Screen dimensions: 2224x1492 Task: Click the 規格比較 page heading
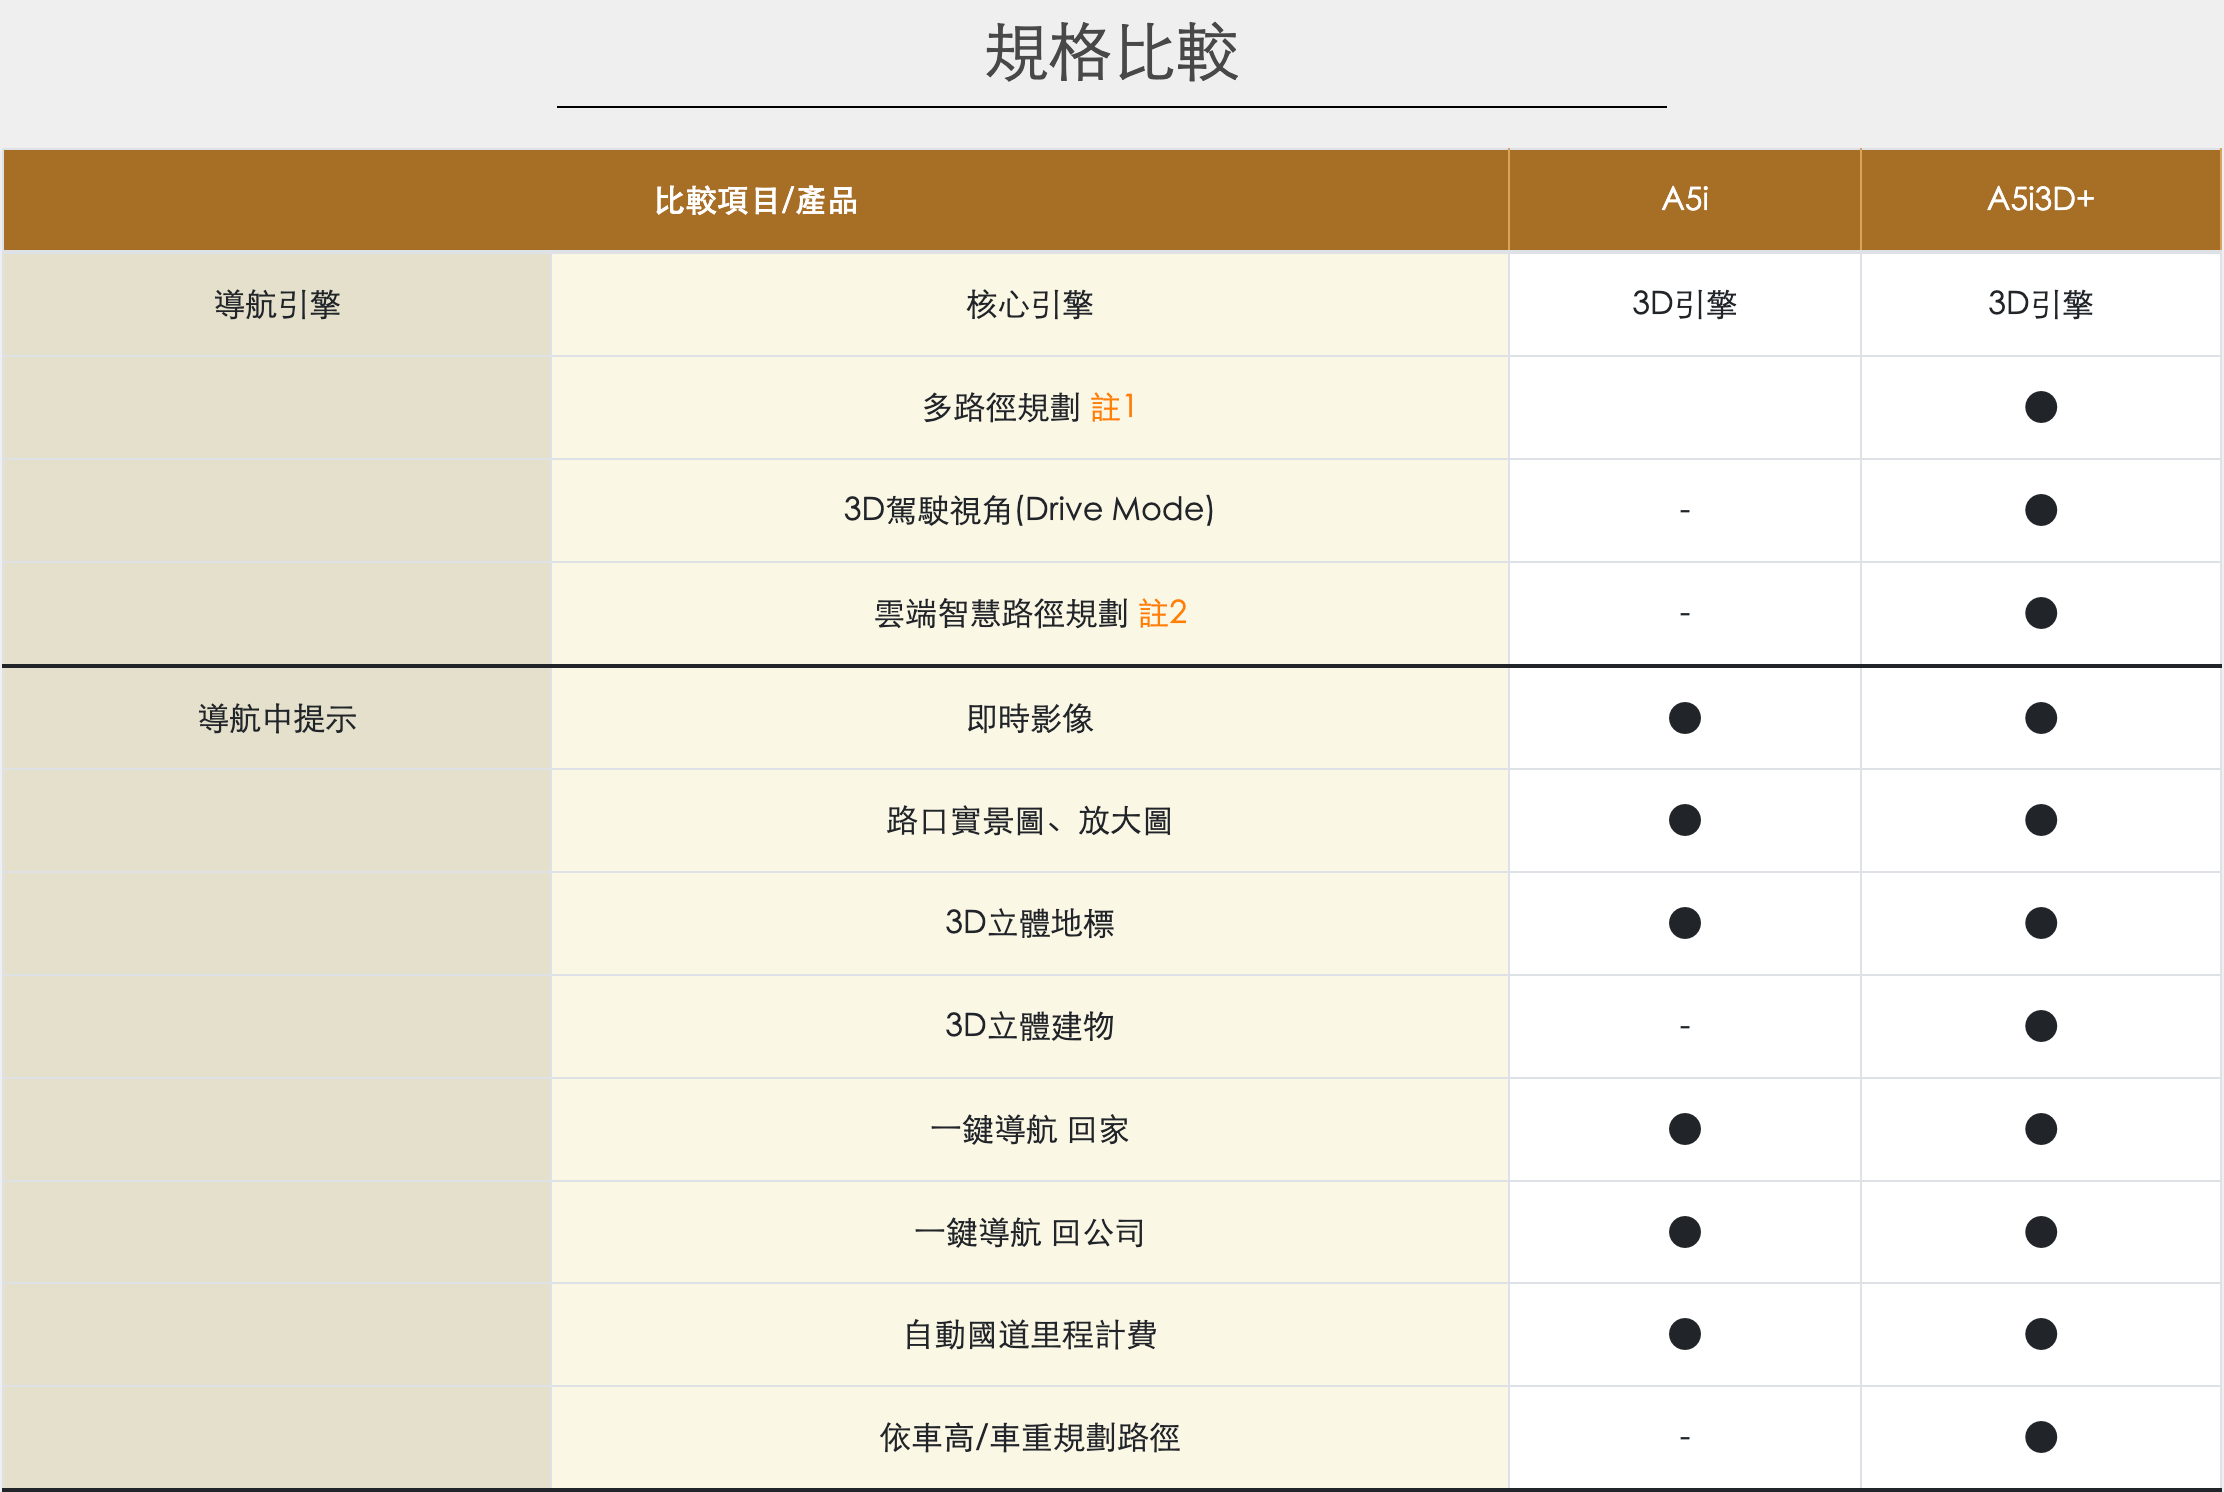coord(1111,52)
